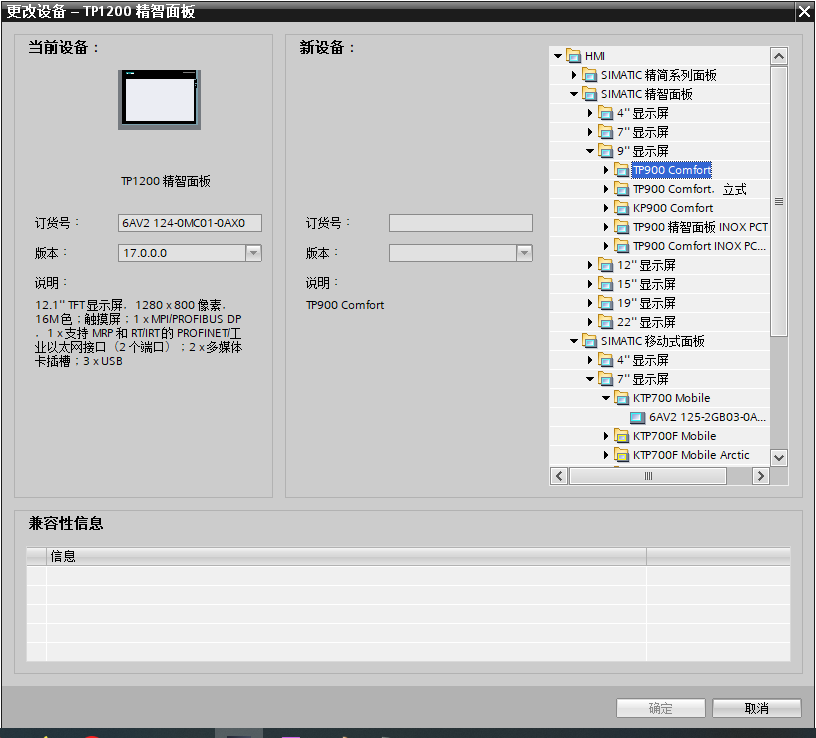Screen dimensions: 816x738
Task: Click new device description TP900 Comfort
Action: coord(345,305)
